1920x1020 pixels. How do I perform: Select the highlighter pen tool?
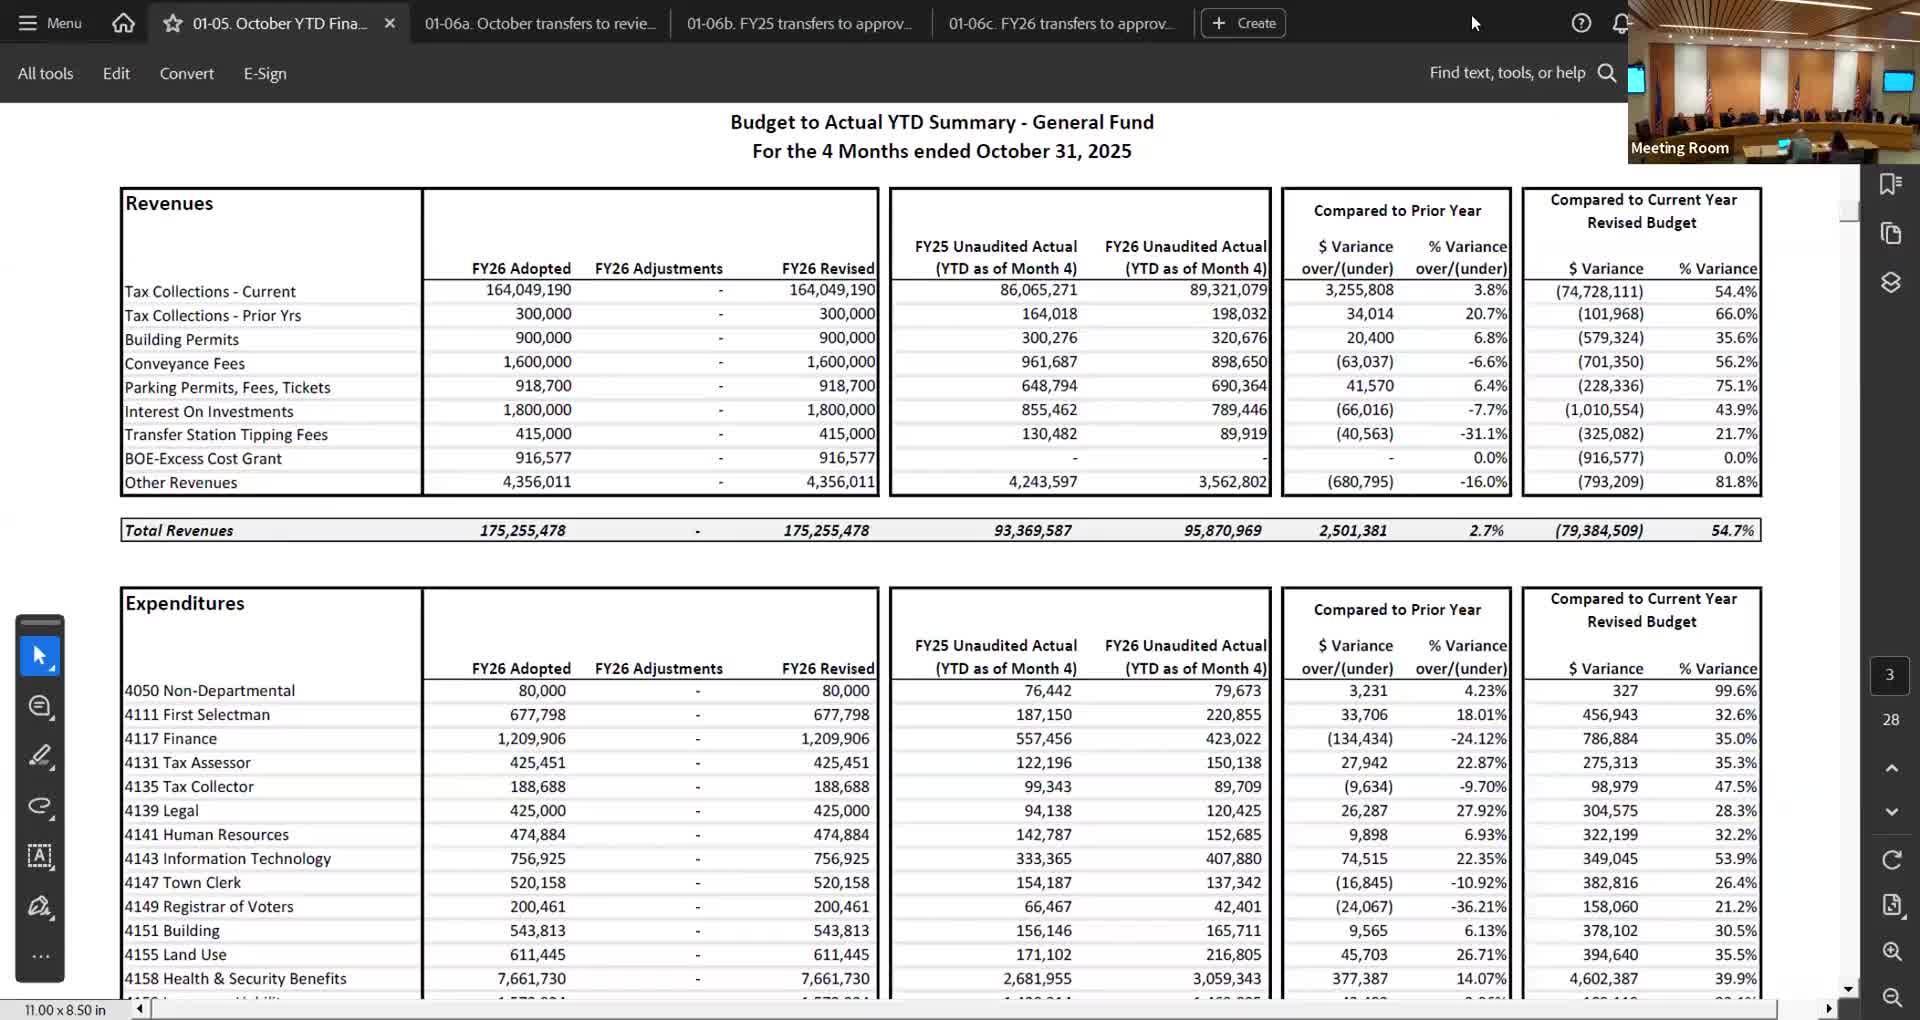[x=40, y=756]
